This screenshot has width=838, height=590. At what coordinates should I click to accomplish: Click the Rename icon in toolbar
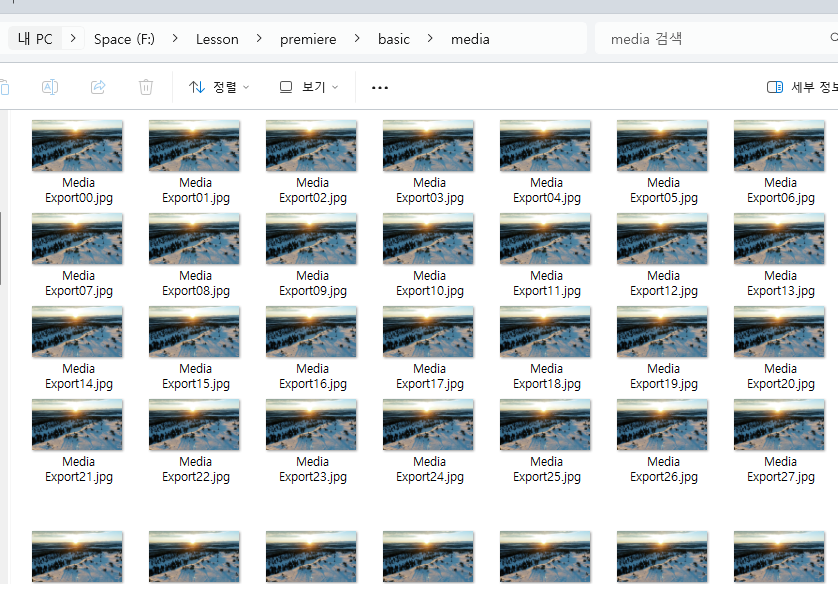click(49, 87)
